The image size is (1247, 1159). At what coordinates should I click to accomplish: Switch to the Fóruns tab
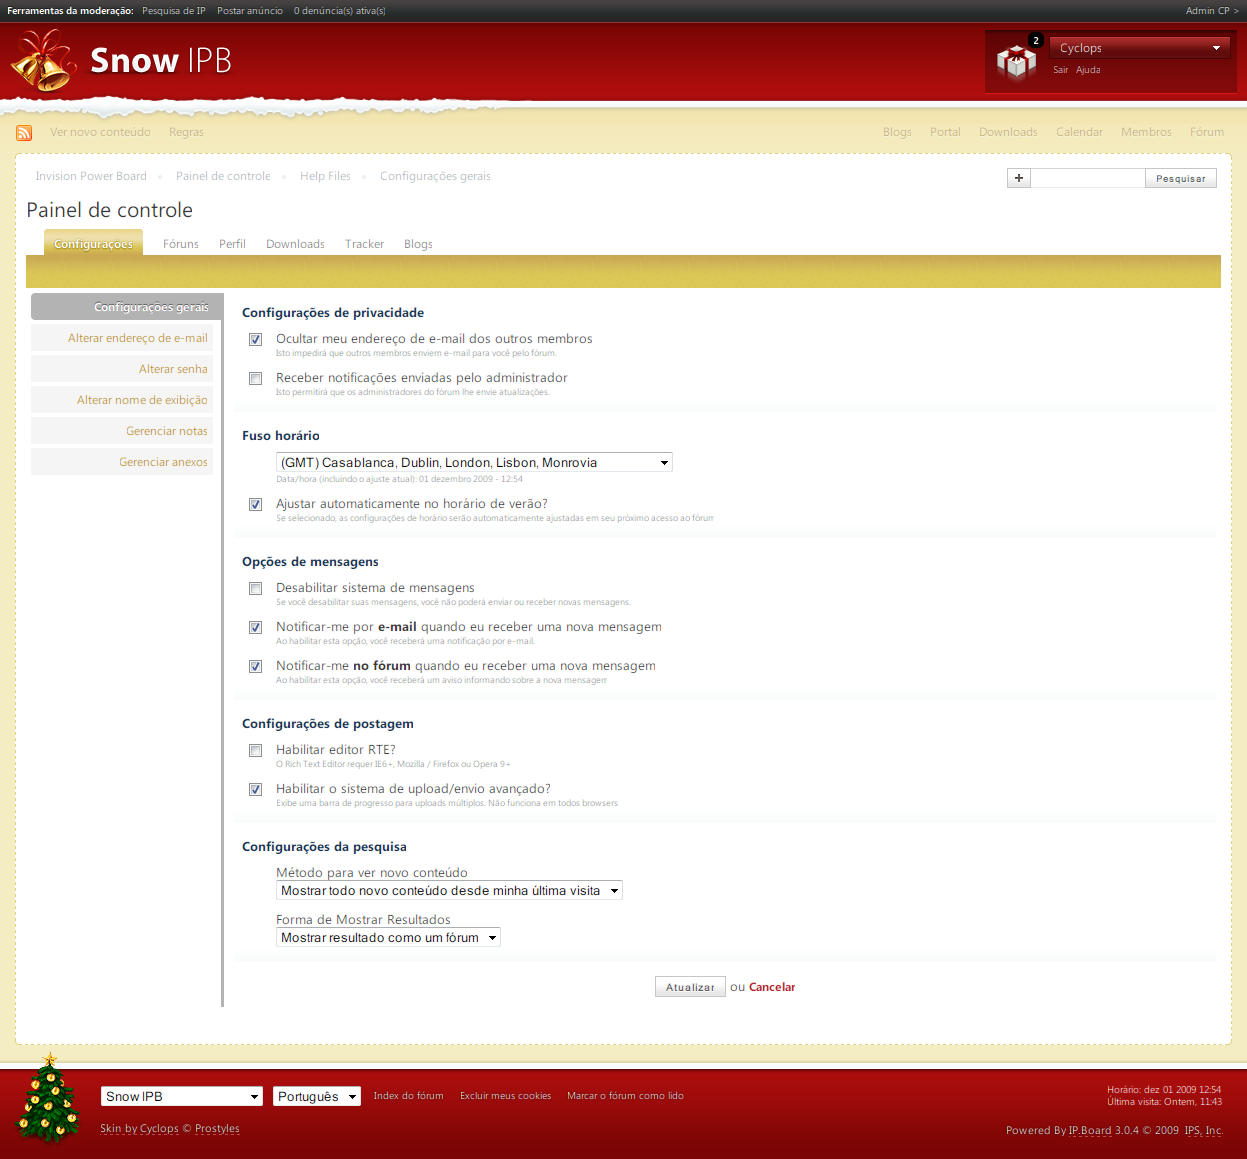tap(181, 244)
